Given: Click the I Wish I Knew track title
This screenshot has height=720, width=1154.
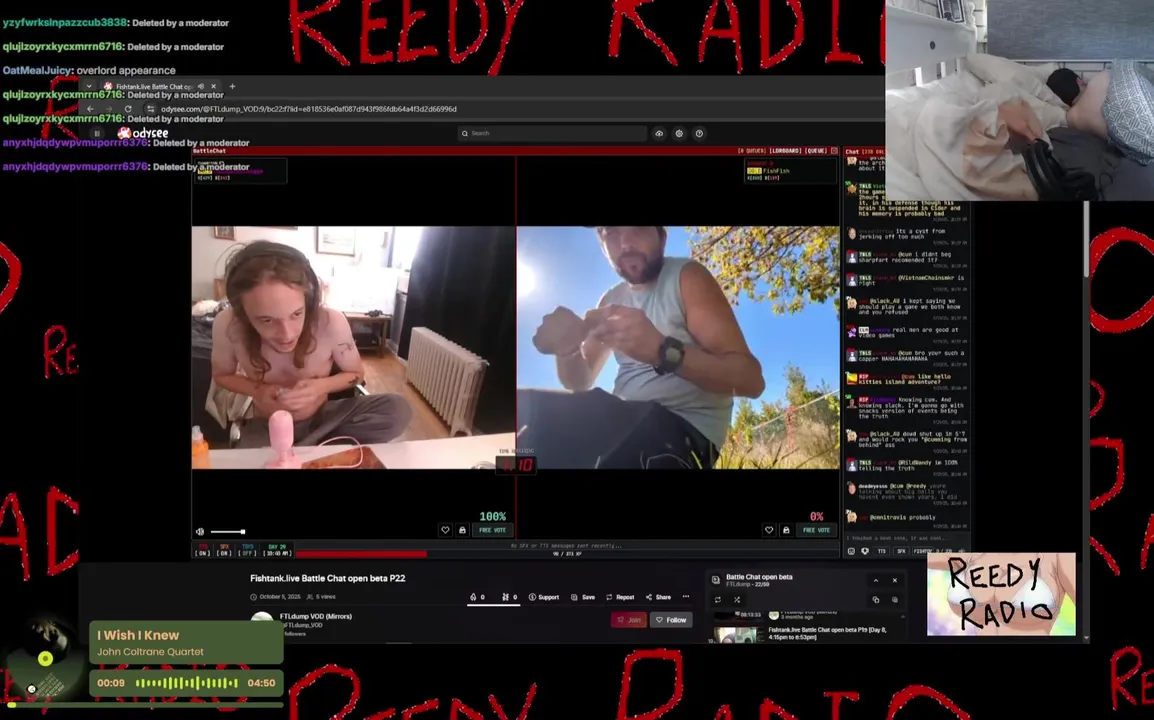Looking at the screenshot, I should [138, 635].
